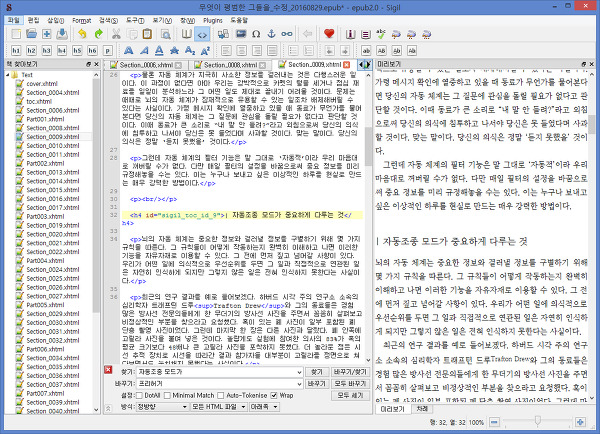Open the Format menu
The width and height of the screenshot is (600, 434).
(82, 20)
